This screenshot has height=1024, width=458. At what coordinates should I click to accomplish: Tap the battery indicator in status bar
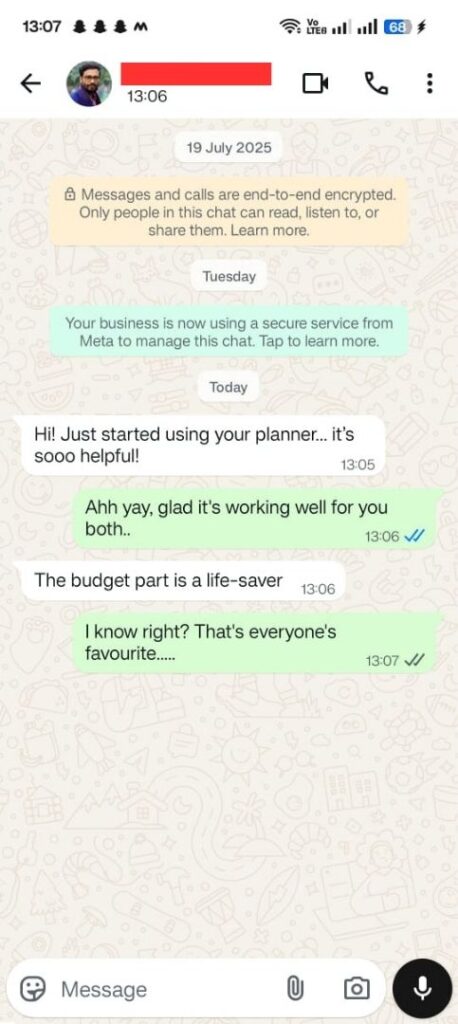coord(397,27)
